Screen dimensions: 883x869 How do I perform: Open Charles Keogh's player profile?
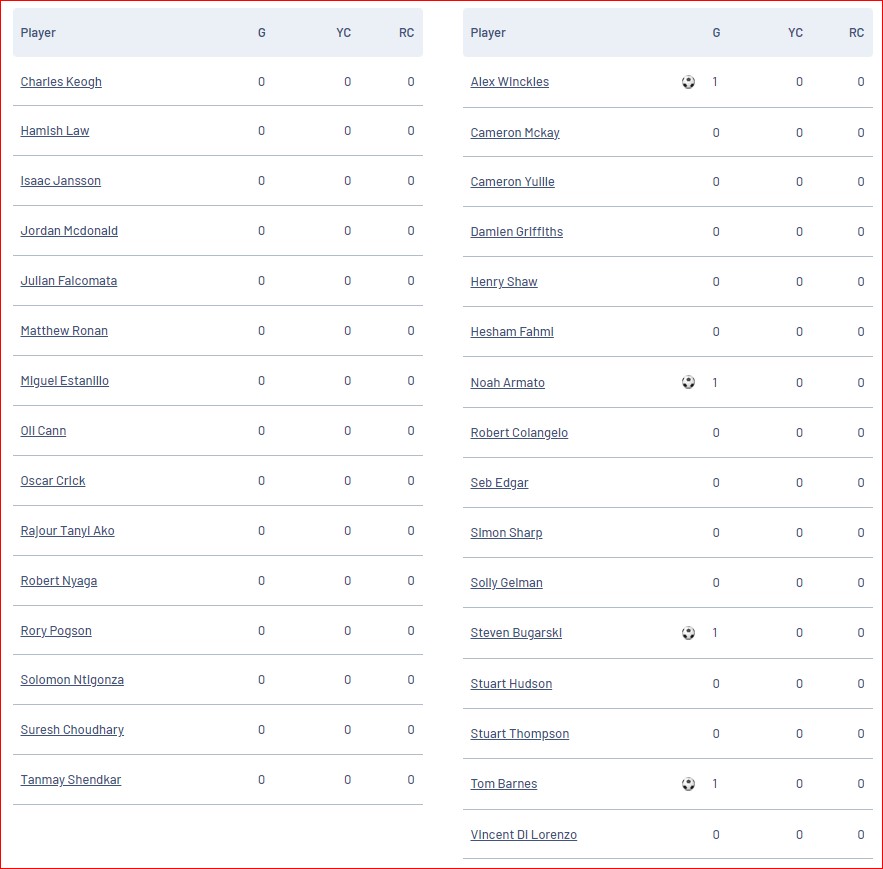coord(61,82)
